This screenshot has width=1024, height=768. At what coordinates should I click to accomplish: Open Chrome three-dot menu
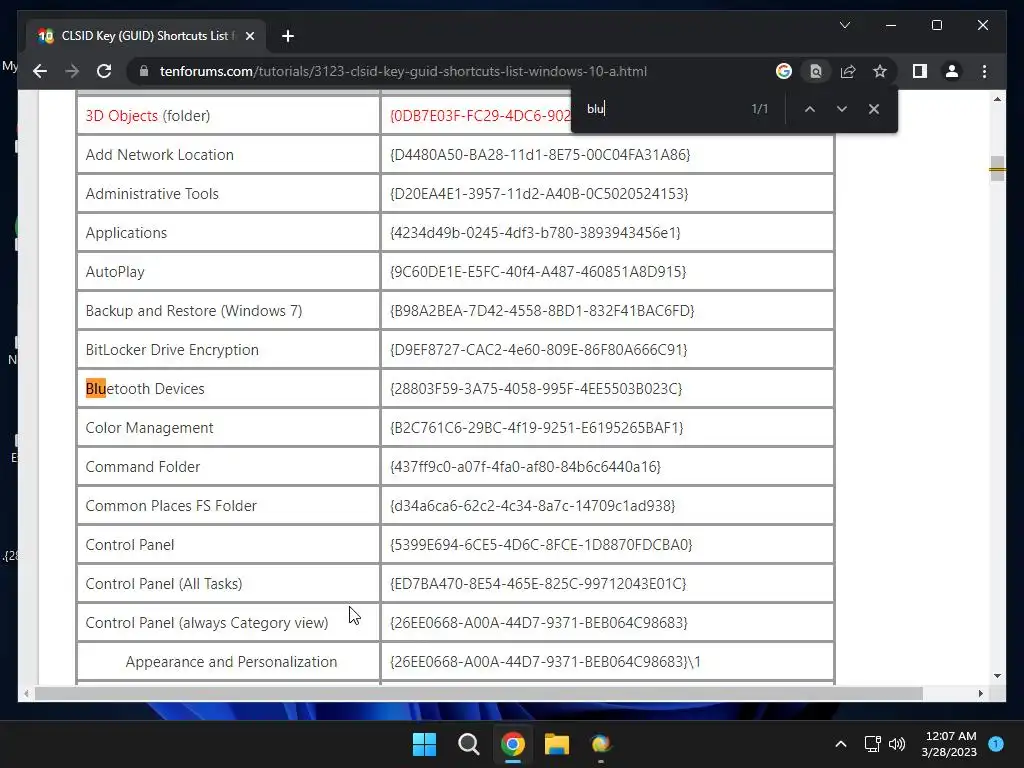click(984, 71)
